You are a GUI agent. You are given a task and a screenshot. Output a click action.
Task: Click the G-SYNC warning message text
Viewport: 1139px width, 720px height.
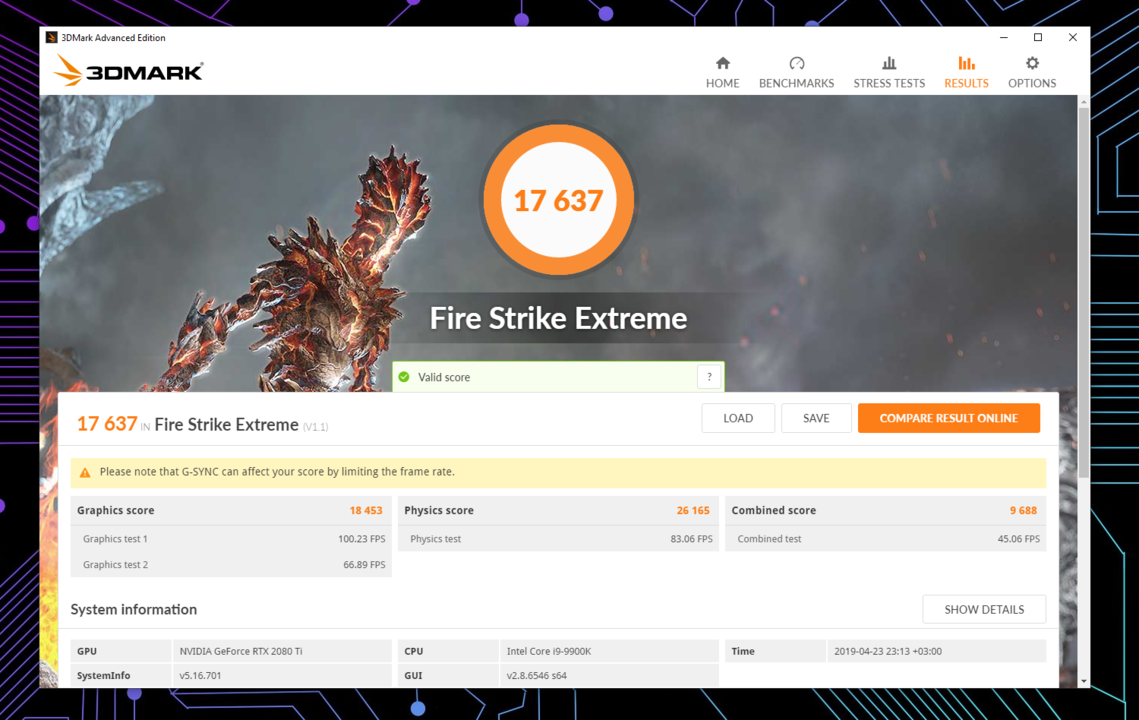click(277, 472)
